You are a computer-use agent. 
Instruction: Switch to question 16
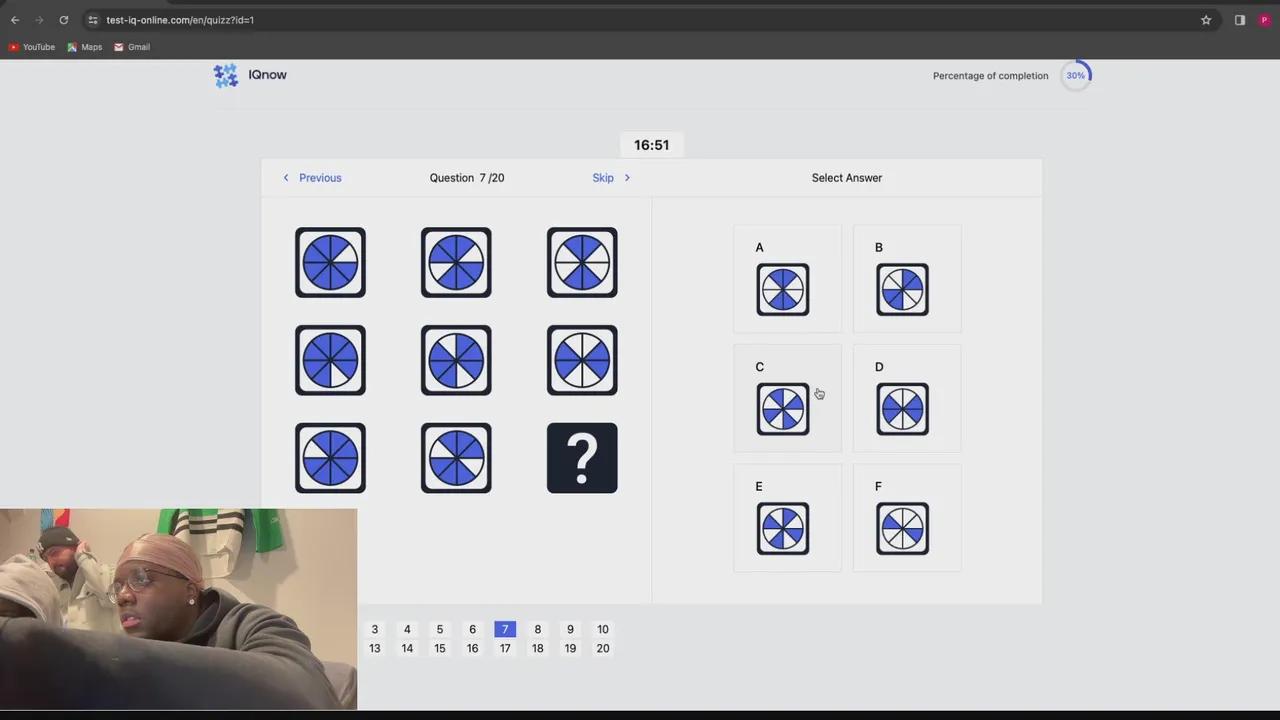point(473,648)
